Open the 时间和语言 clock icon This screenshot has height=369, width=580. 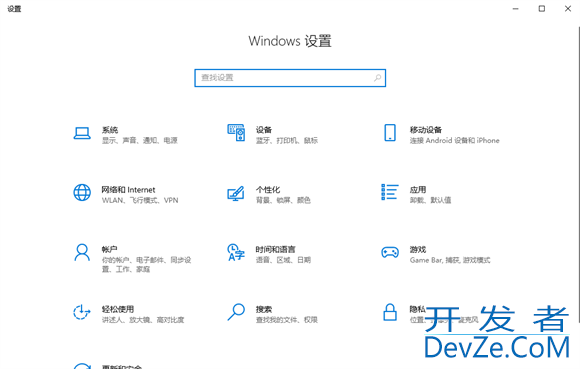tap(236, 252)
